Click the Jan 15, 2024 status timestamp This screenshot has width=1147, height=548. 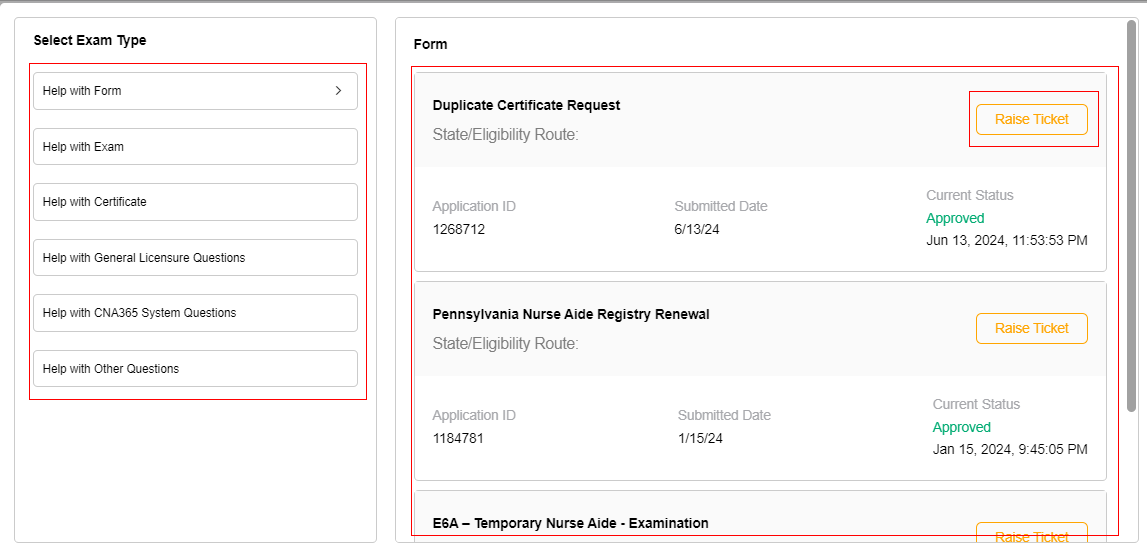pyautogui.click(x=1010, y=449)
